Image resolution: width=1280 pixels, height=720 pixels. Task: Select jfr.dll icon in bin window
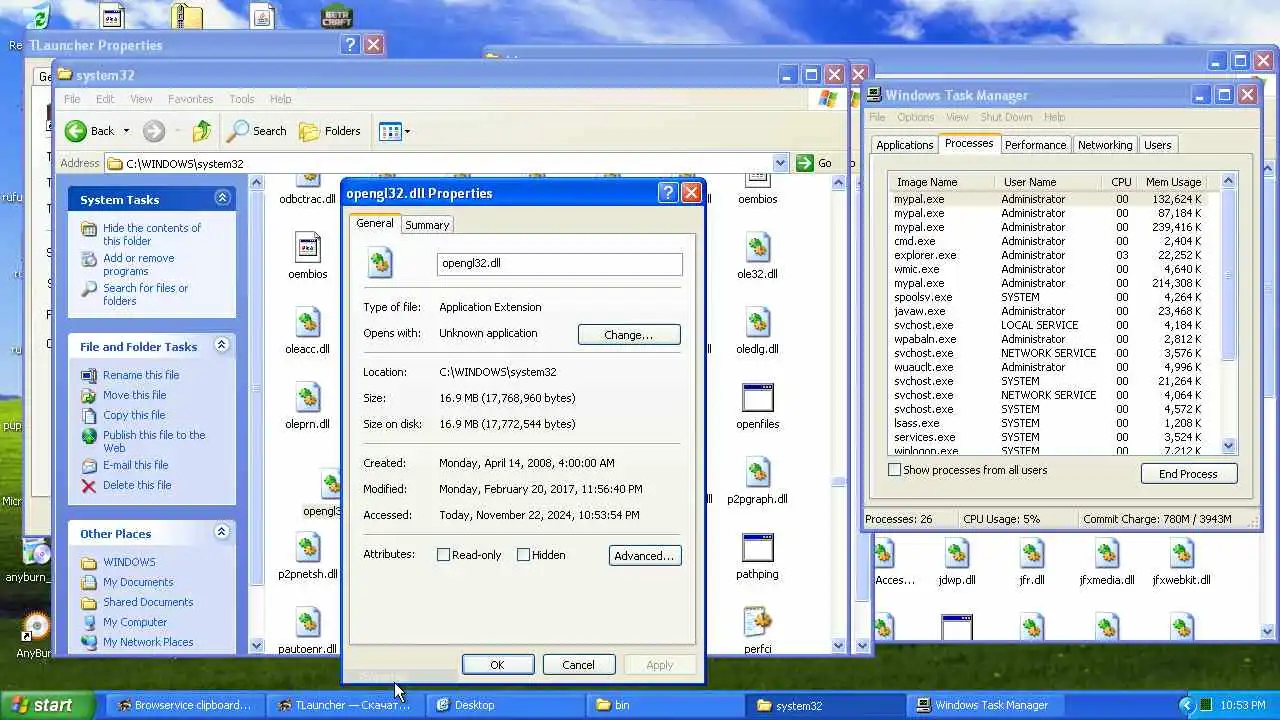[1032, 553]
